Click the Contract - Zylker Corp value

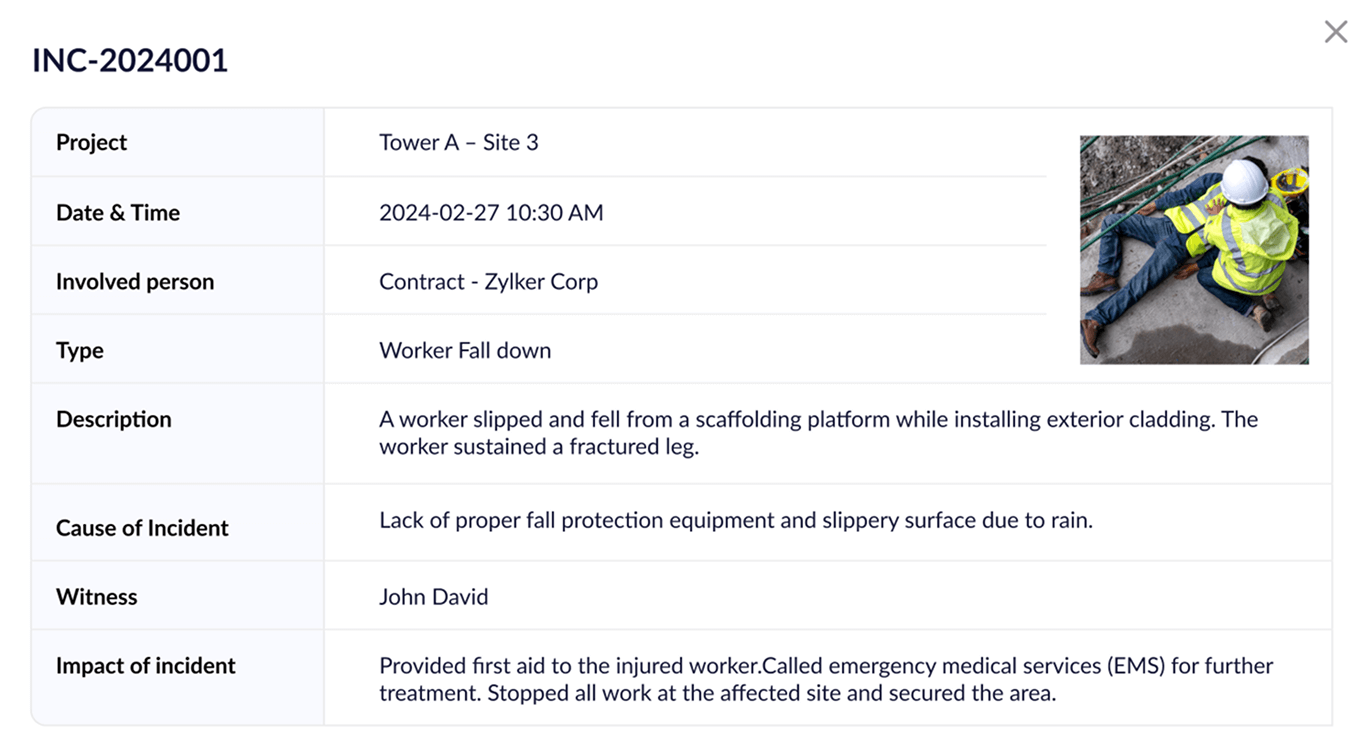488,282
